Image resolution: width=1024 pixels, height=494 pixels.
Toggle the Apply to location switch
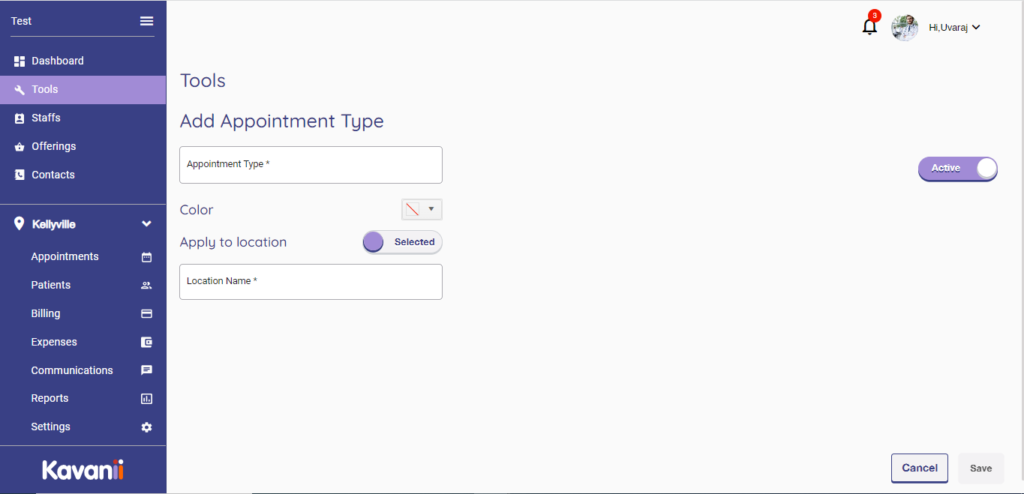[402, 242]
